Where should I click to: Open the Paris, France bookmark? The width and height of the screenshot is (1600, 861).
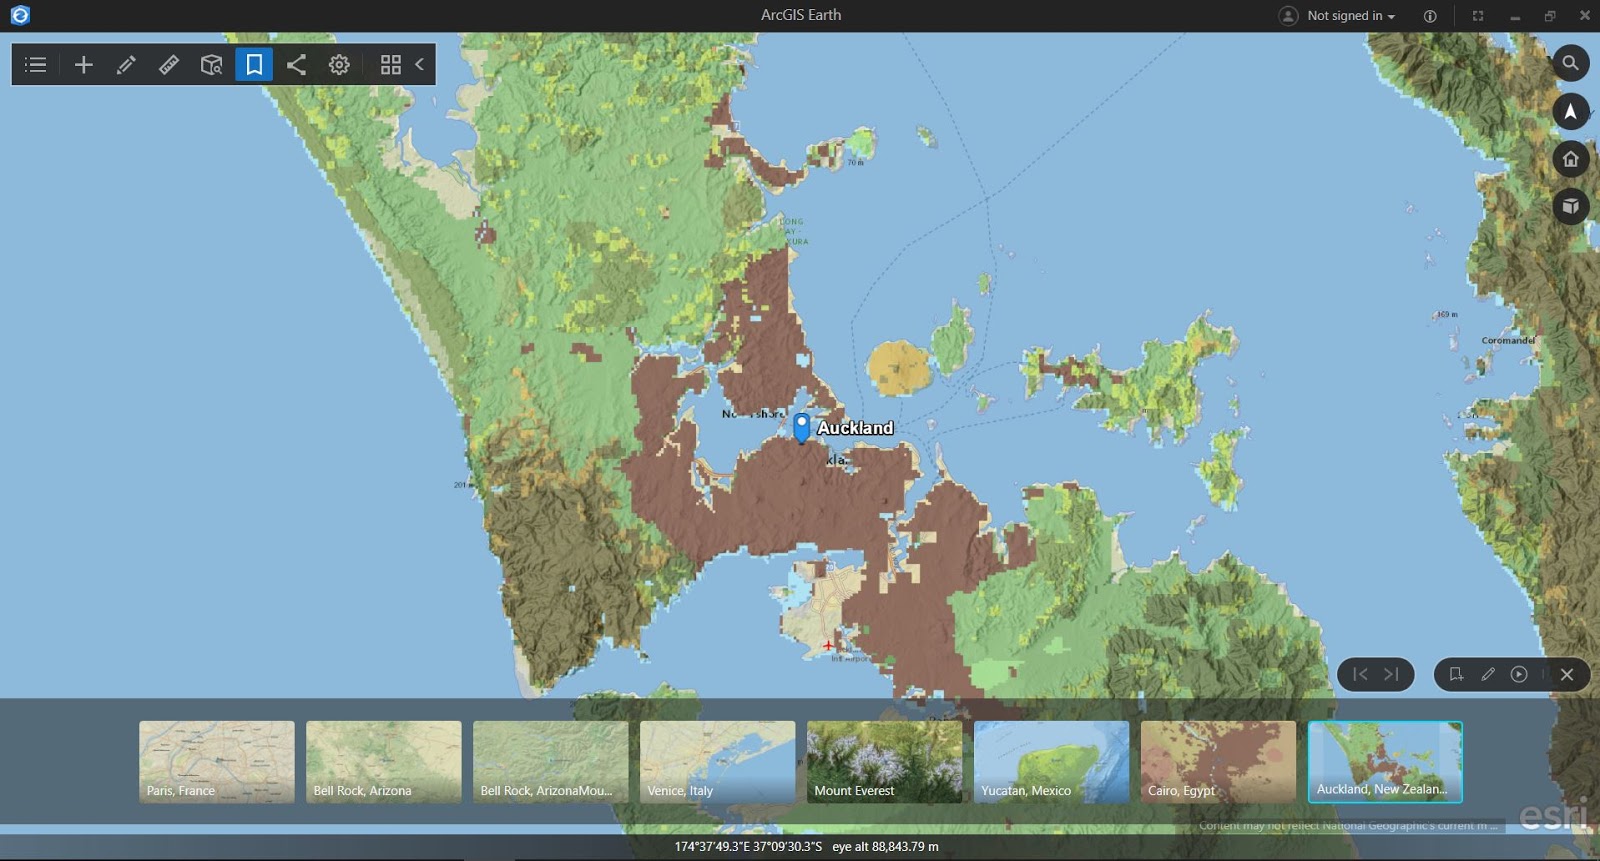pyautogui.click(x=217, y=762)
